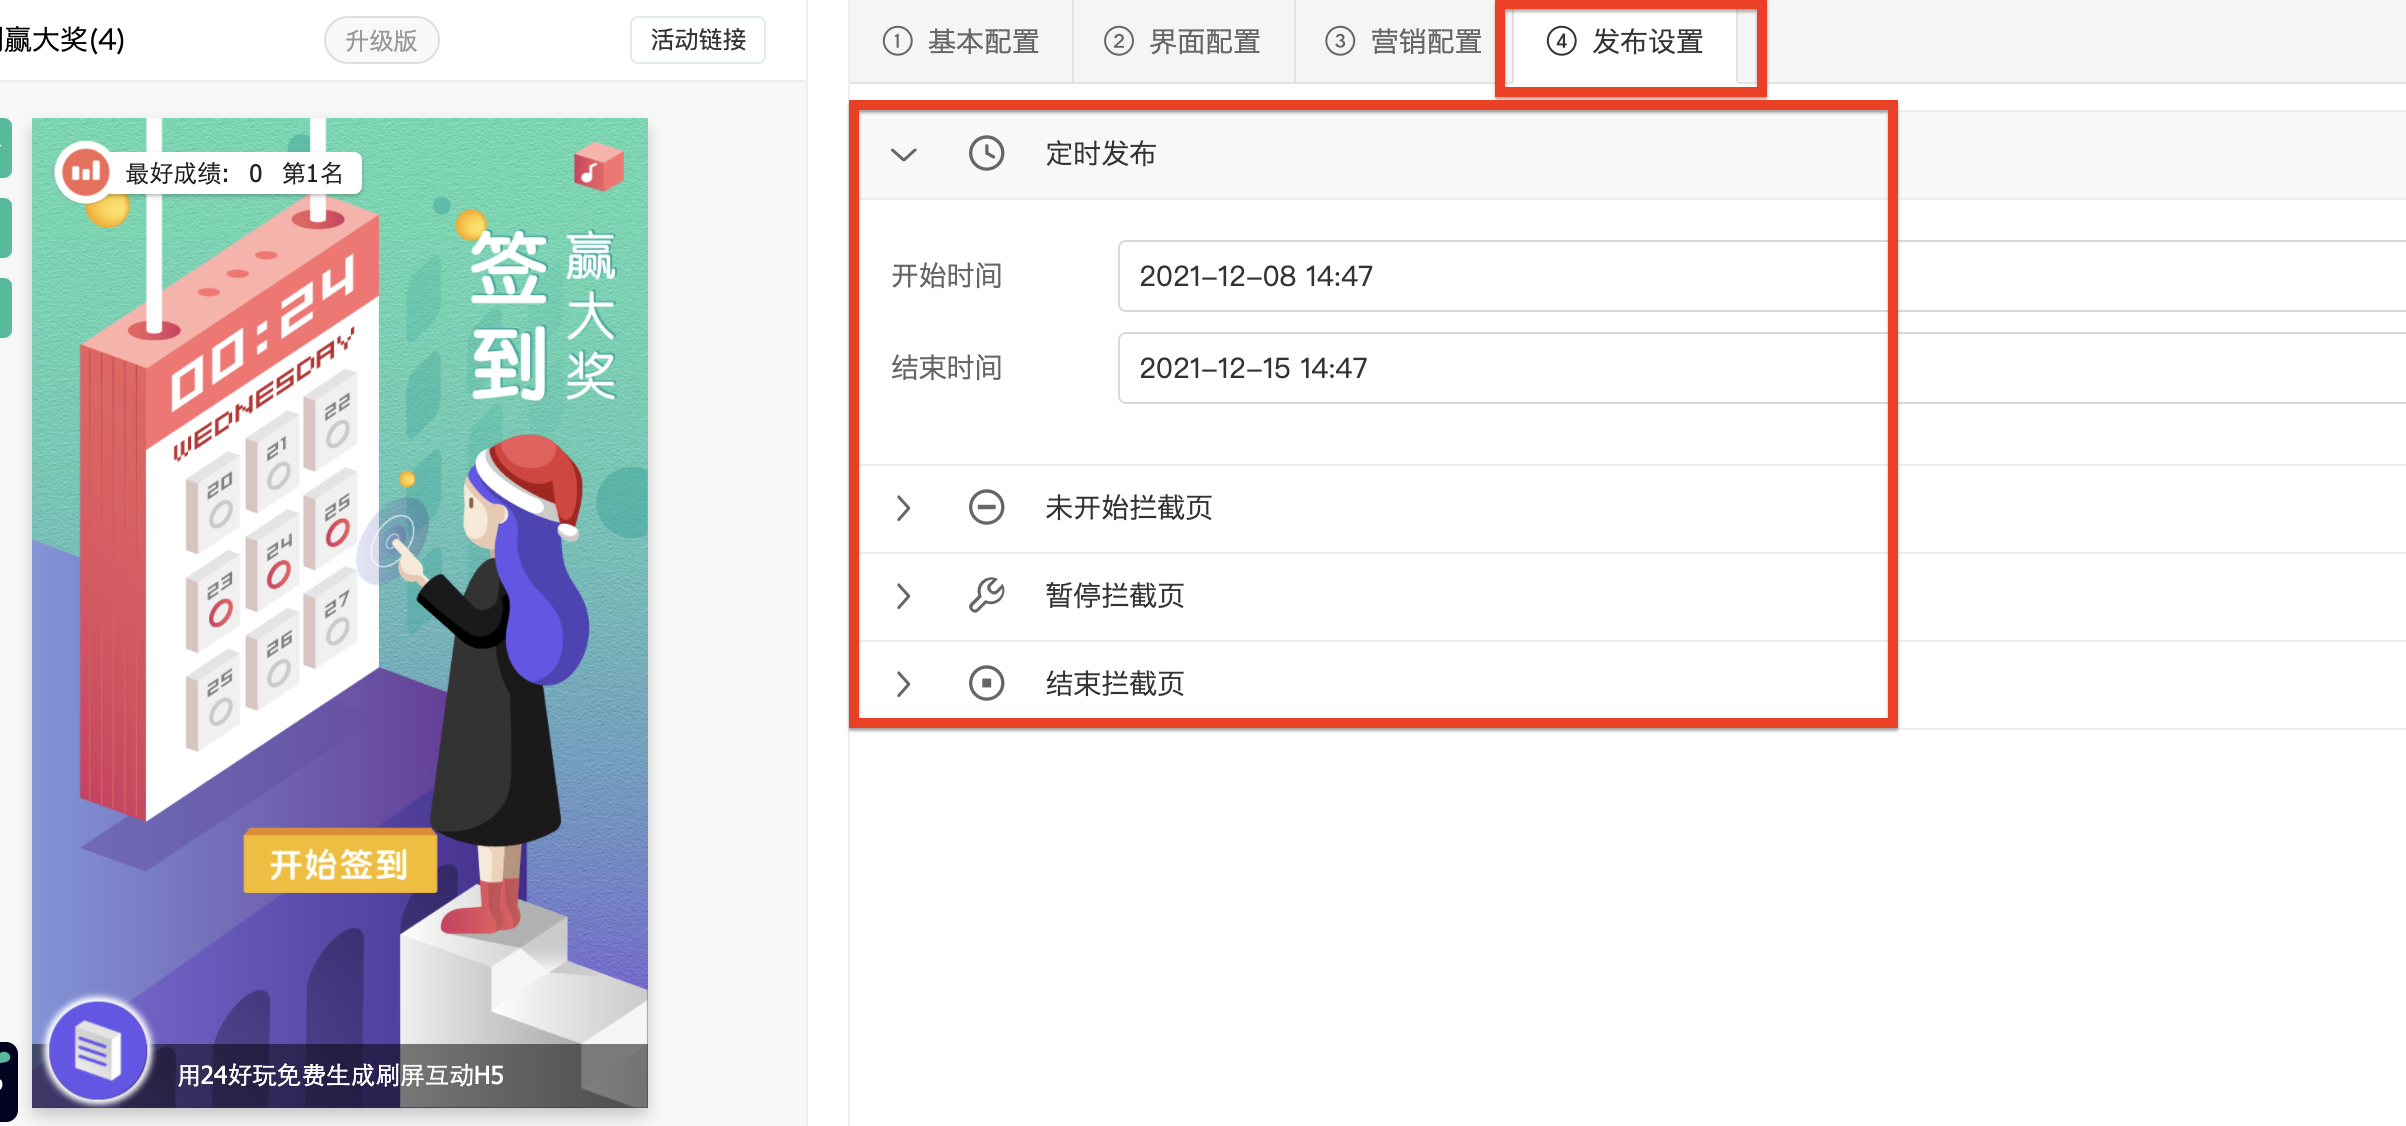Open the 活动链接 button
The width and height of the screenshot is (2406, 1126).
698,40
